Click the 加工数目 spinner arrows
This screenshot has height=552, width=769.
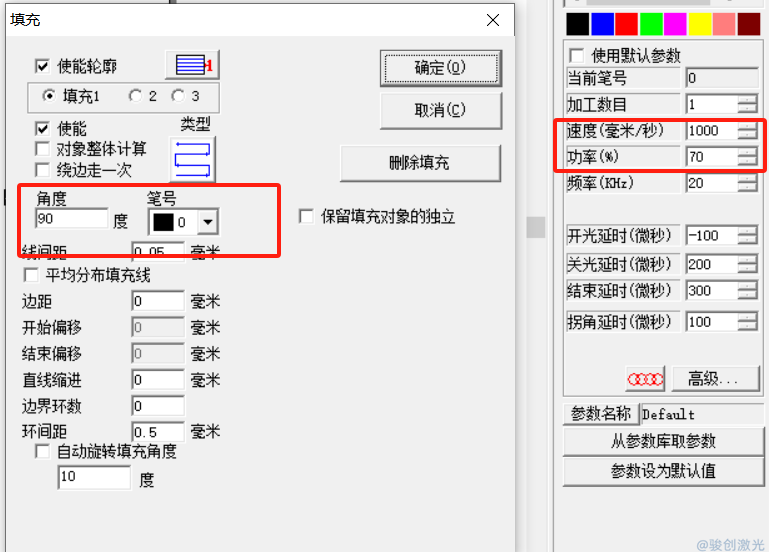coord(748,104)
